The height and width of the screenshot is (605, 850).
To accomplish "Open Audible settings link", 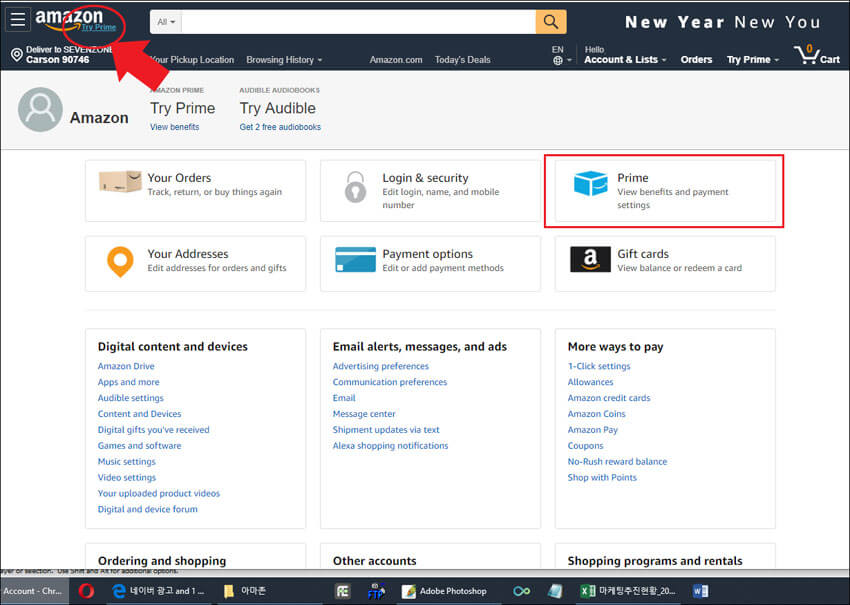I will click(x=131, y=398).
